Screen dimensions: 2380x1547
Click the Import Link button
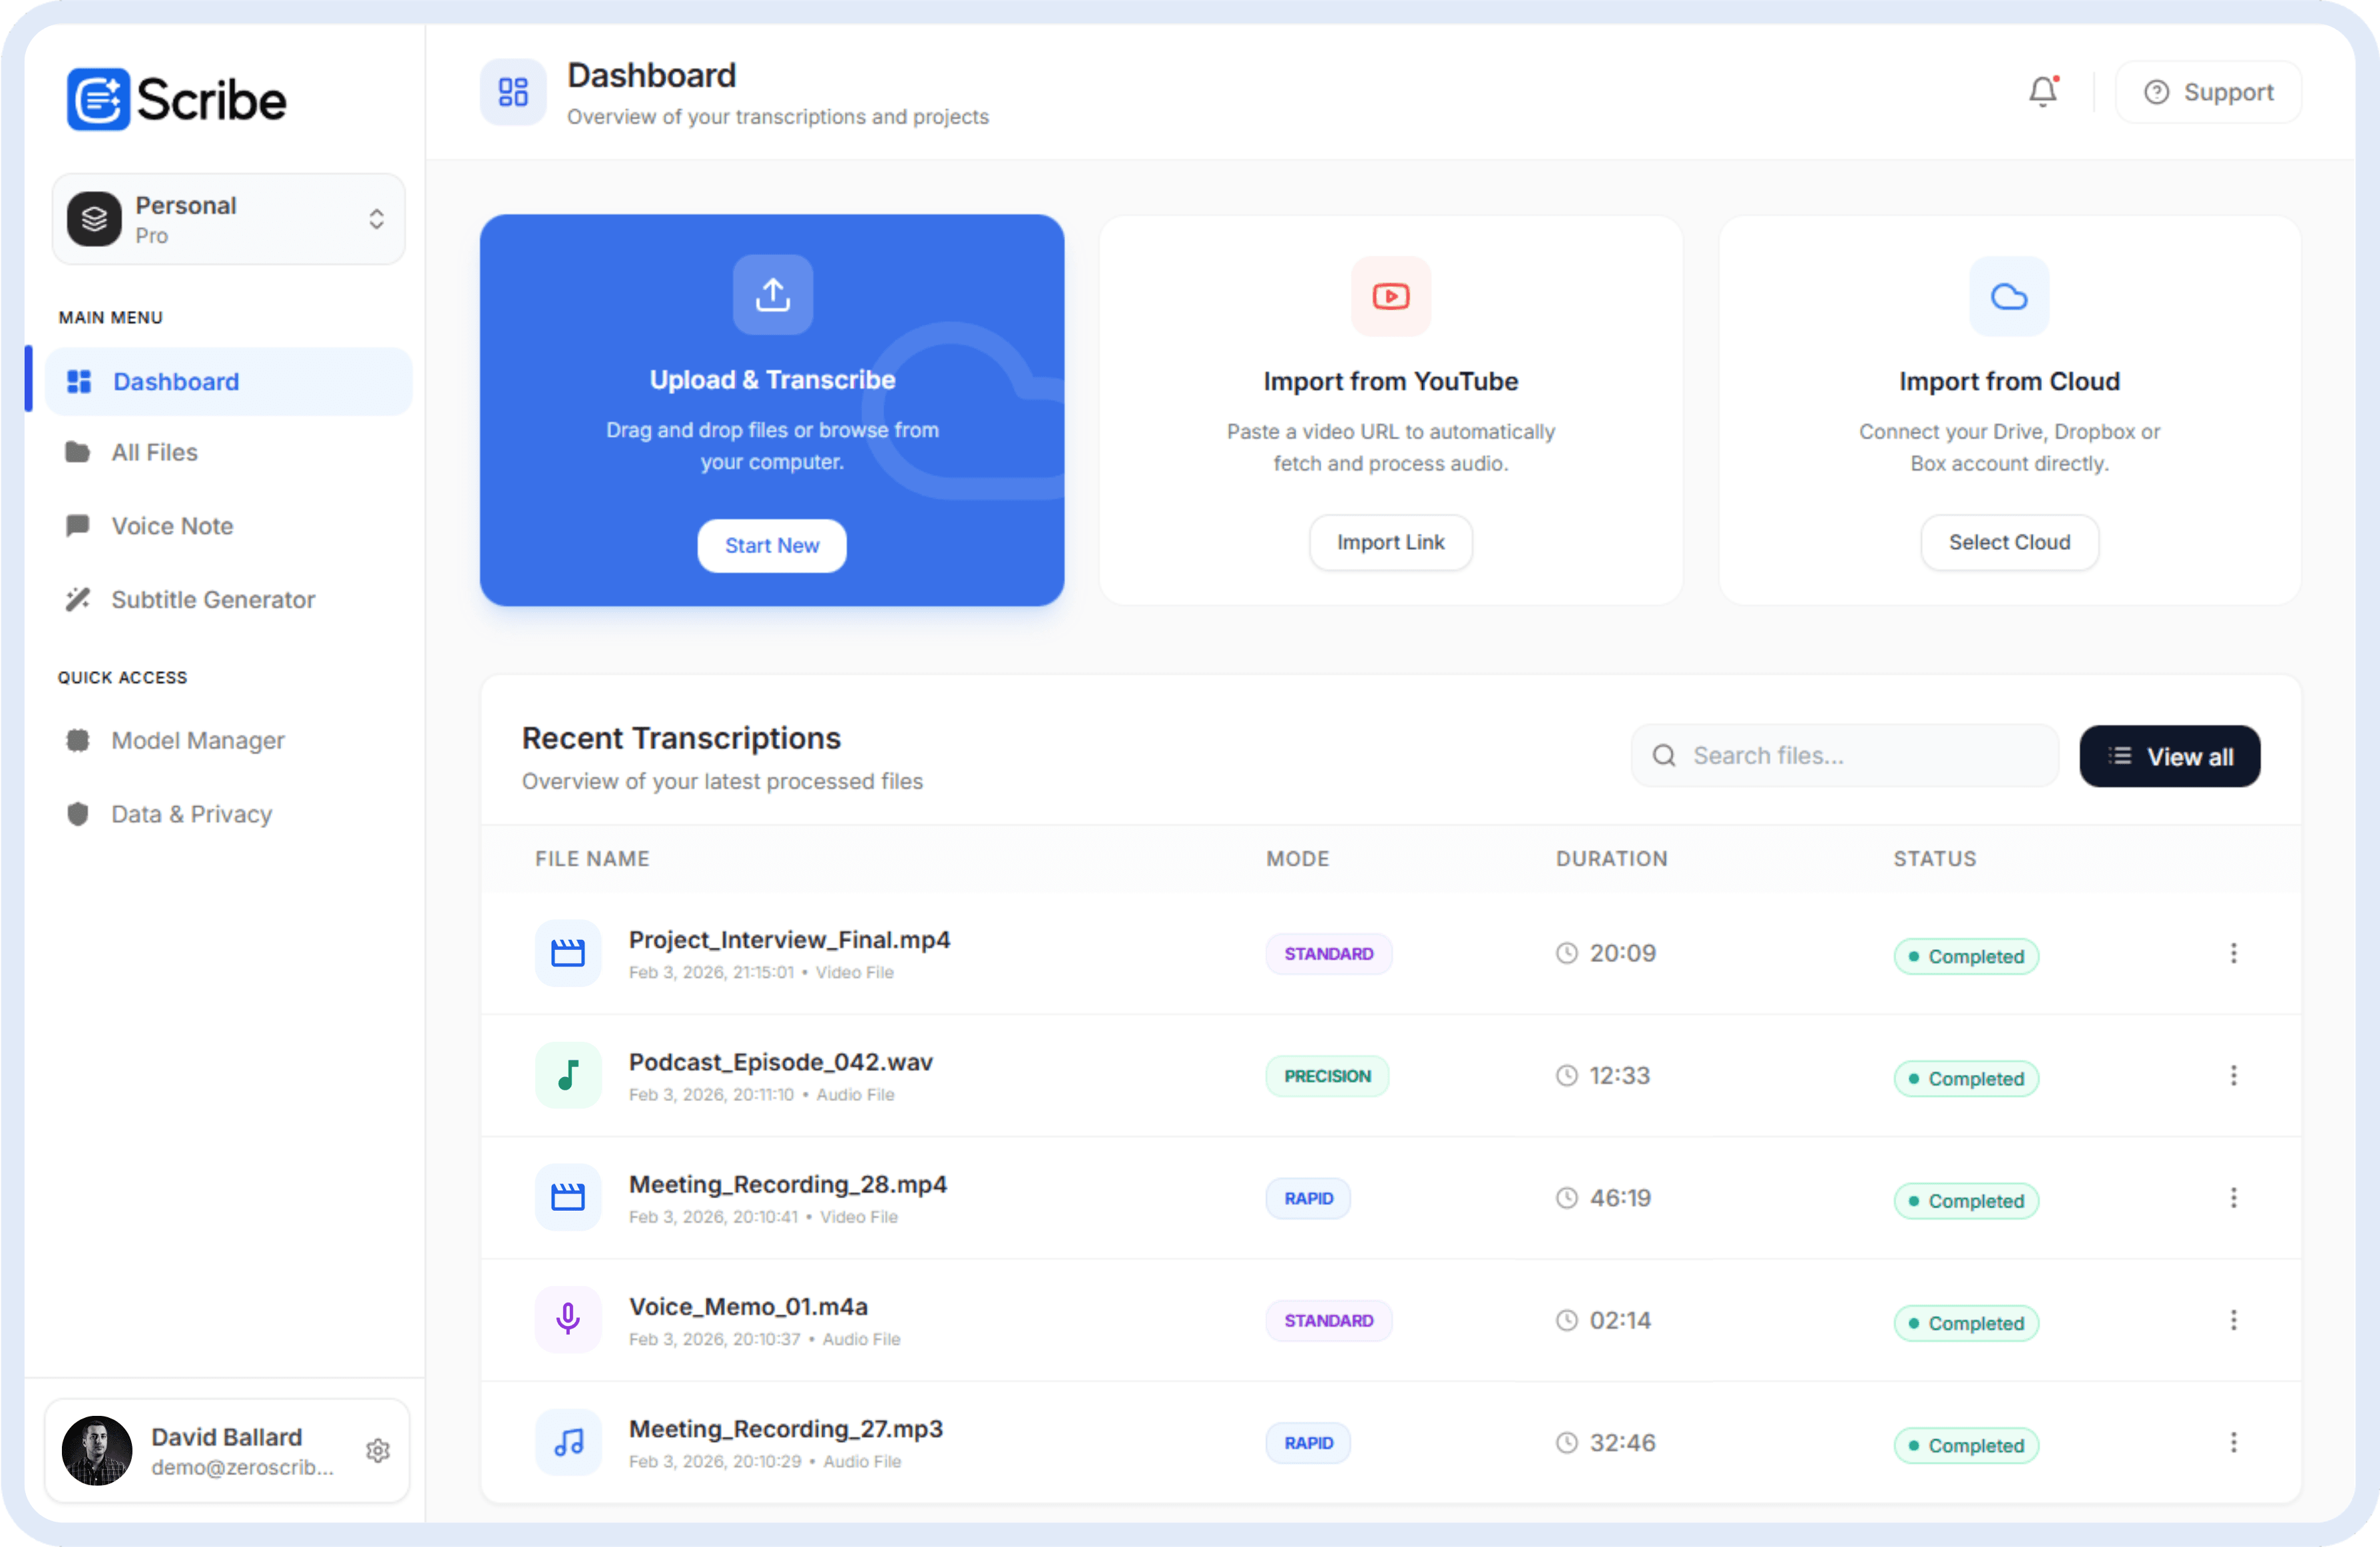coord(1390,542)
